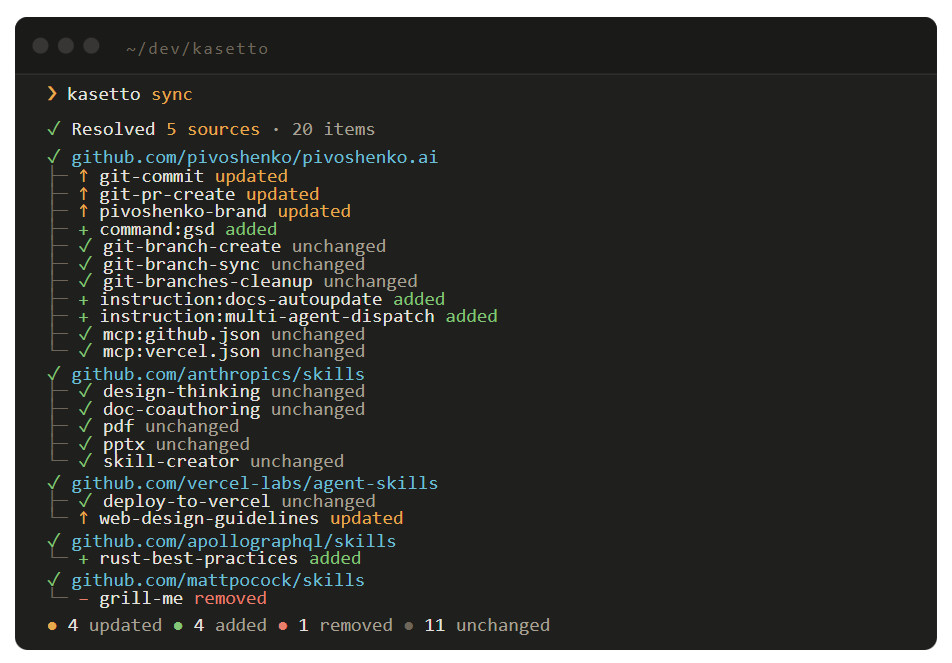Open github.com/anthropics/skills link

click(x=218, y=374)
